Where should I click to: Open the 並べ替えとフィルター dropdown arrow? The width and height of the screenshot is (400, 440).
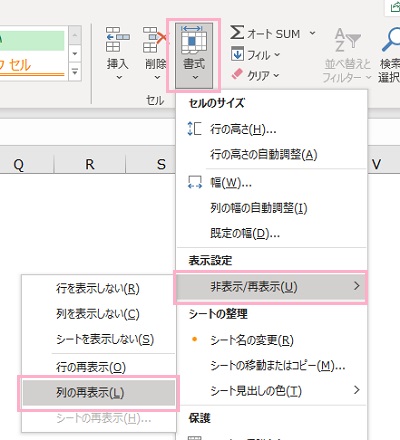368,77
